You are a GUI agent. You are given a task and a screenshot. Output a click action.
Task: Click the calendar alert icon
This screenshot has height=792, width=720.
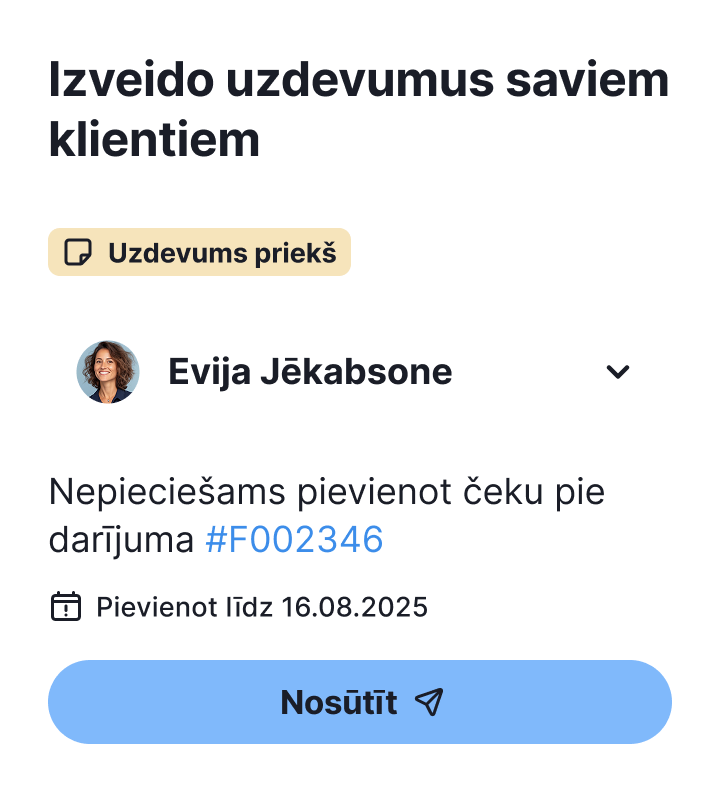[66, 606]
